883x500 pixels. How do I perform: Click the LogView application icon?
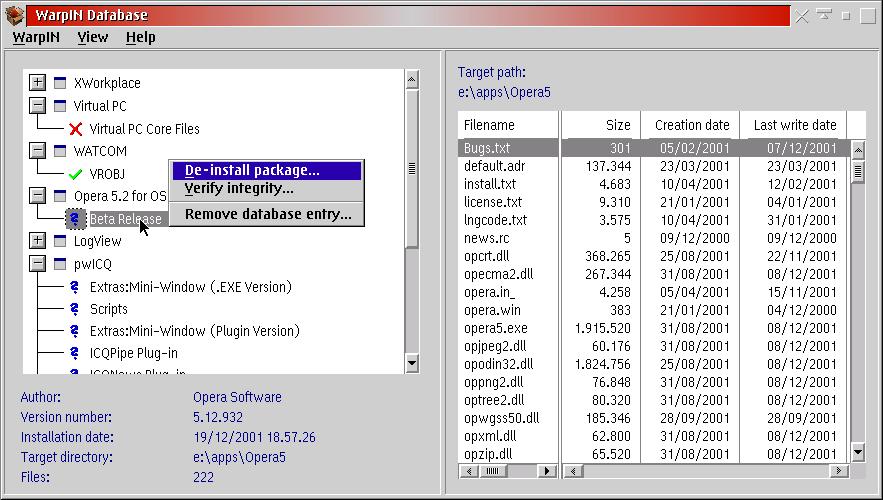[60, 241]
